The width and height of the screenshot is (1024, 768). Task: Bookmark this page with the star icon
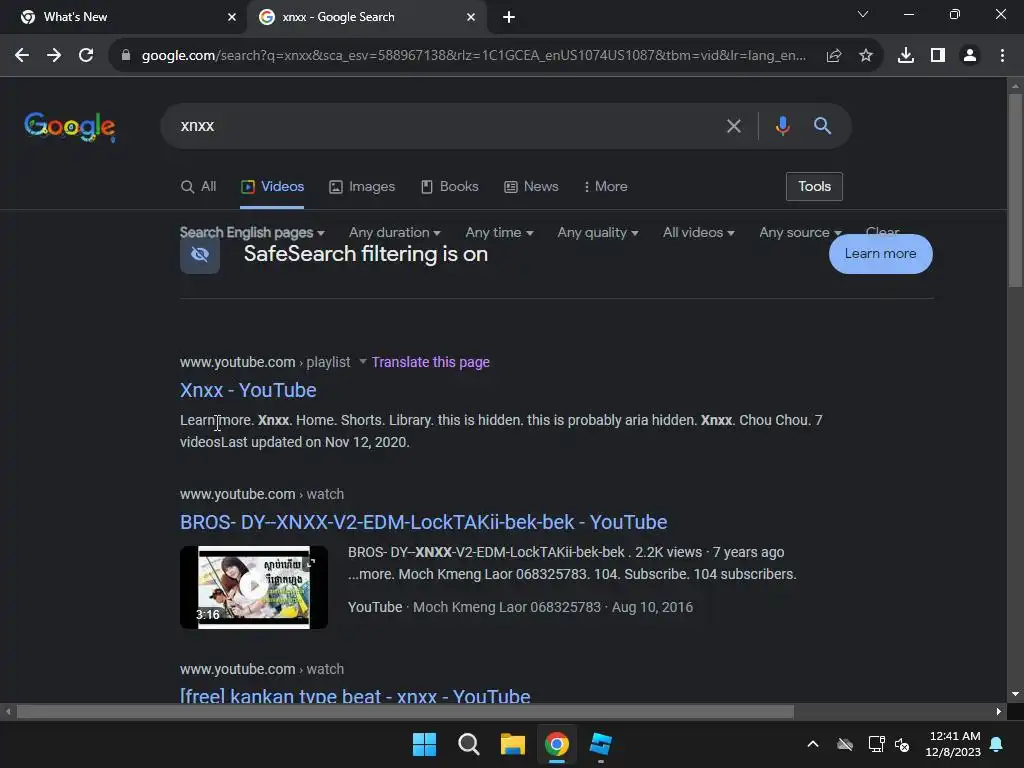tap(866, 56)
